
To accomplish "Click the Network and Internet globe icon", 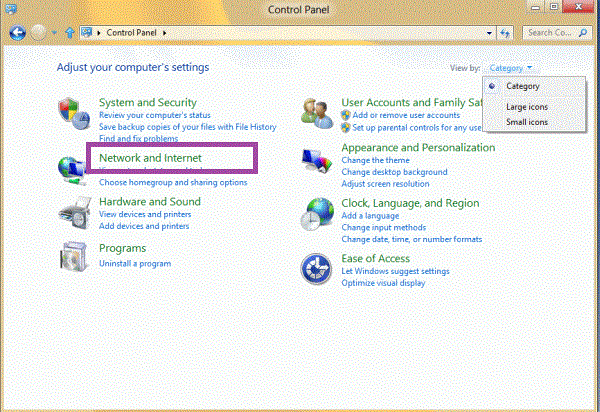I will tap(72, 169).
